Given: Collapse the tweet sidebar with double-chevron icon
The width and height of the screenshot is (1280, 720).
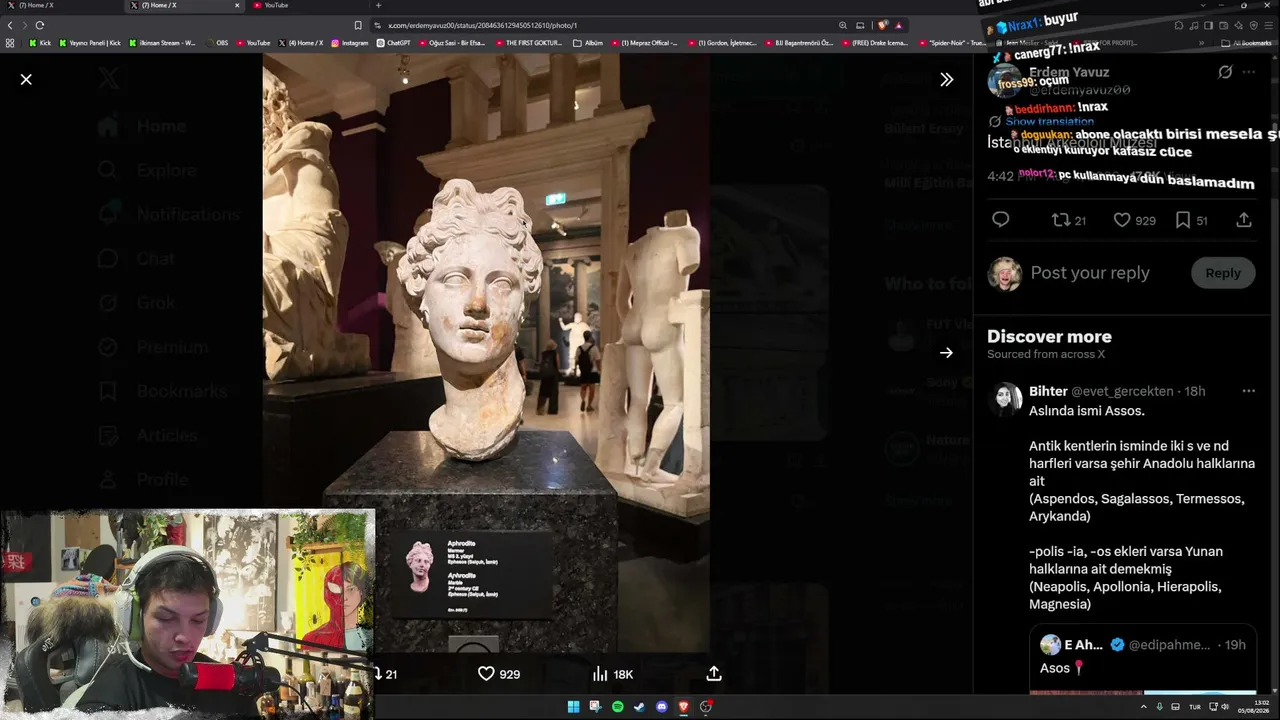Looking at the screenshot, I should (946, 79).
